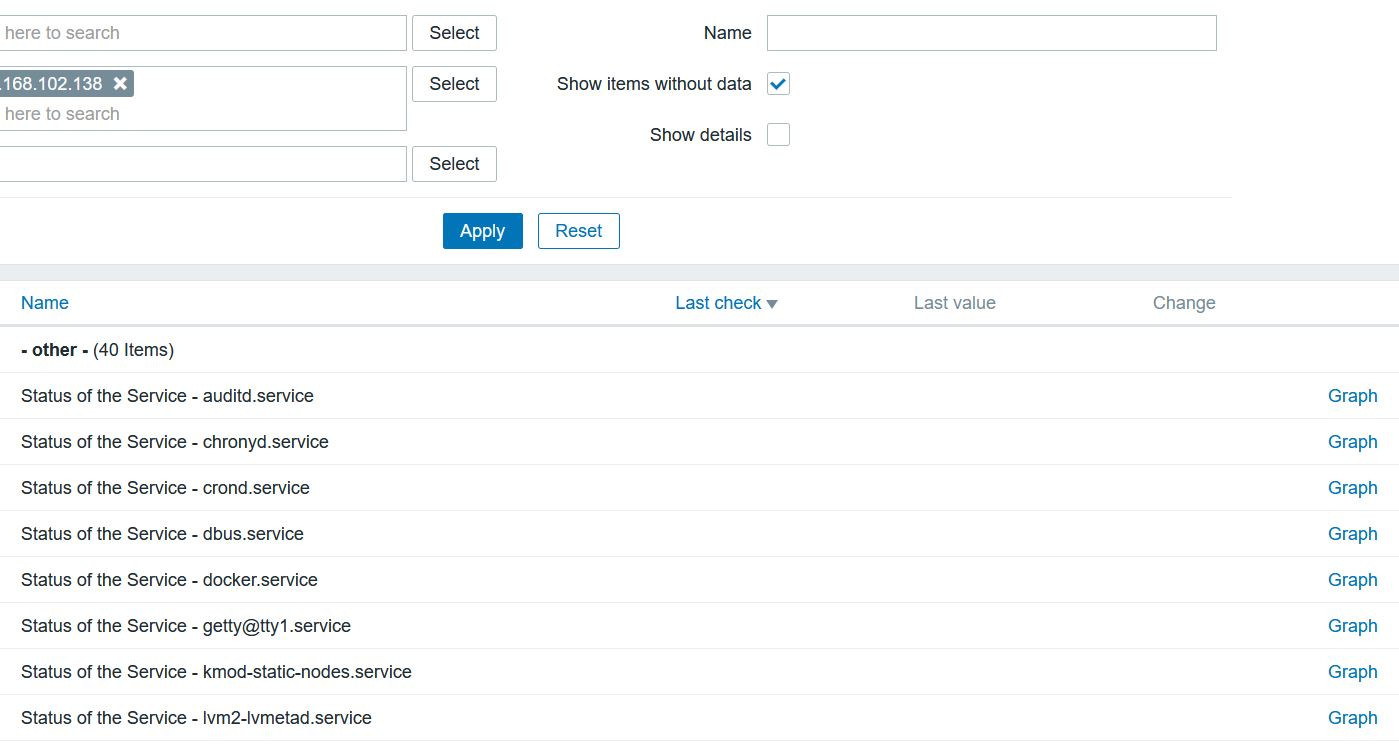
Task: Open Graph for crond.service
Action: click(x=1352, y=488)
